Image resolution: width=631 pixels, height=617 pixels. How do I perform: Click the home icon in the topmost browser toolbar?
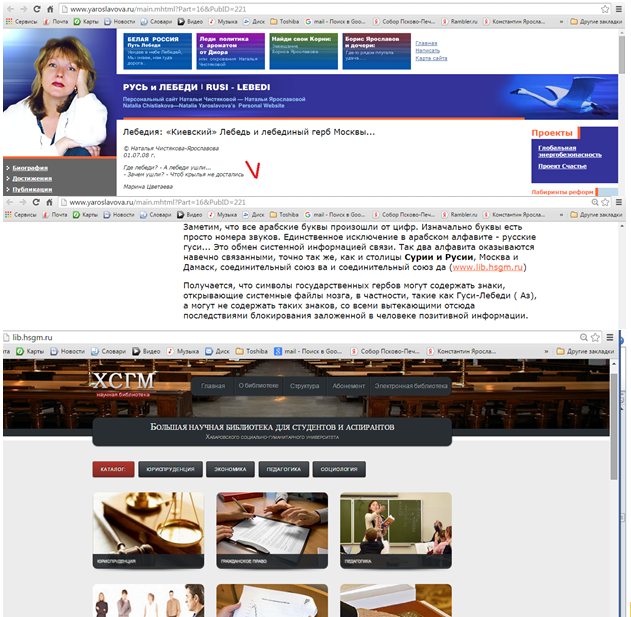click(50, 9)
